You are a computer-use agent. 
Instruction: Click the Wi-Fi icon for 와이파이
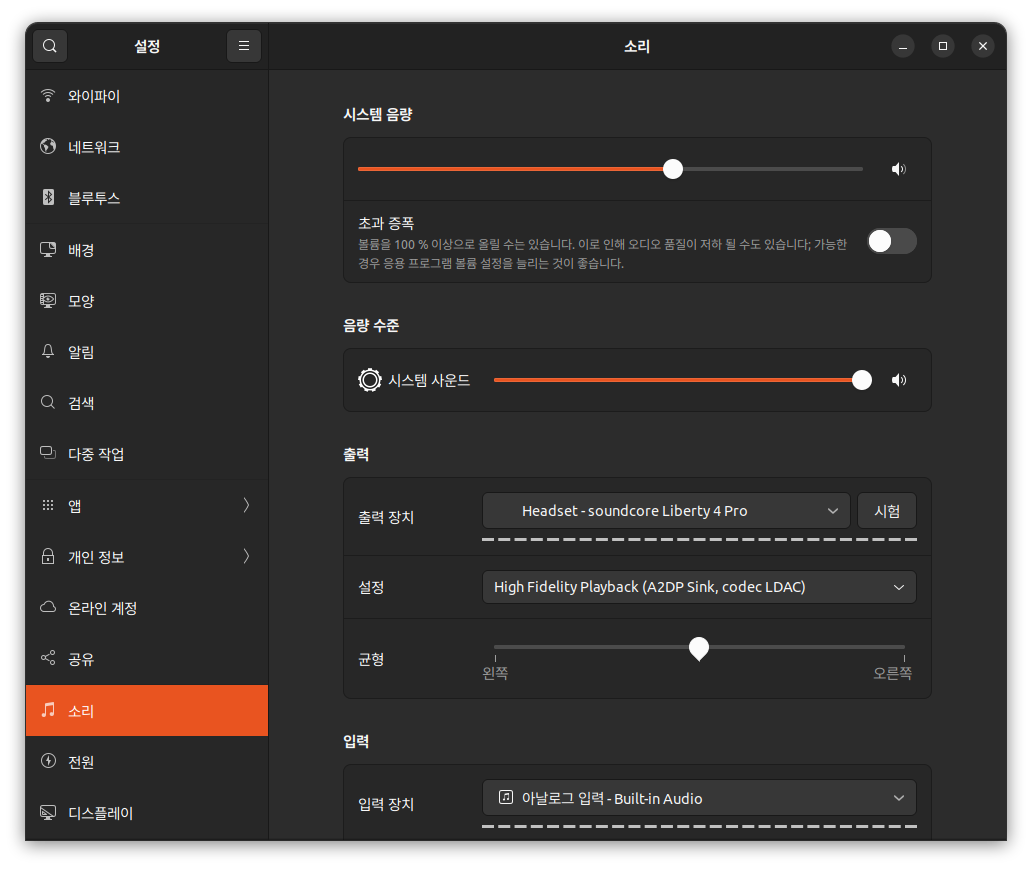[x=48, y=95]
